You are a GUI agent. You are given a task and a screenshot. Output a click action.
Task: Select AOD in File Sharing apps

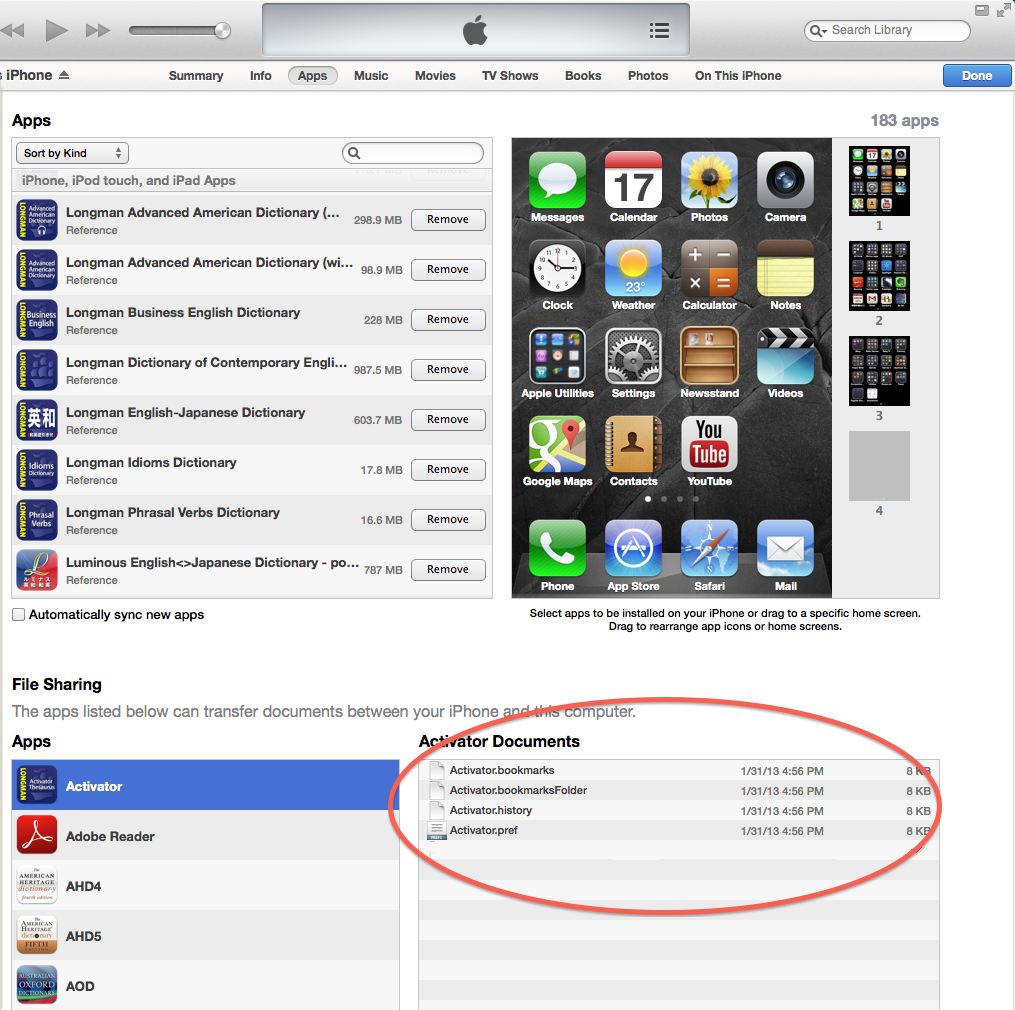[x=205, y=986]
